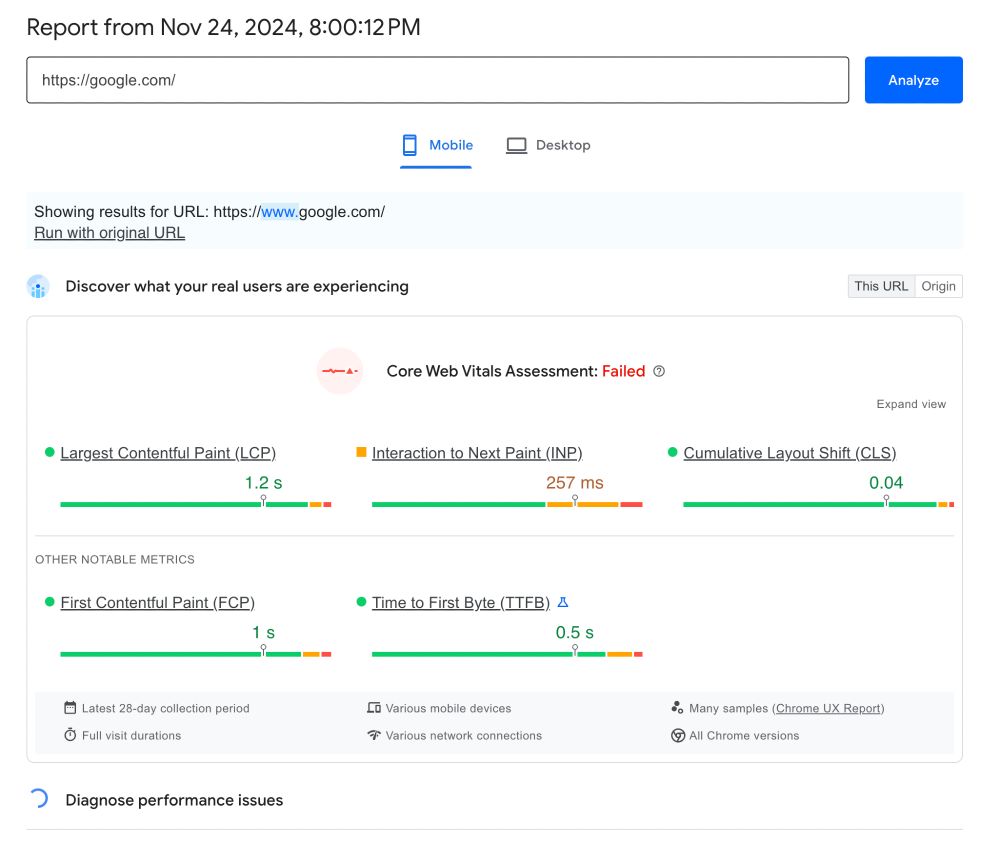The image size is (1000, 861).
Task: Open the Chrome UX Report link
Action: point(828,708)
